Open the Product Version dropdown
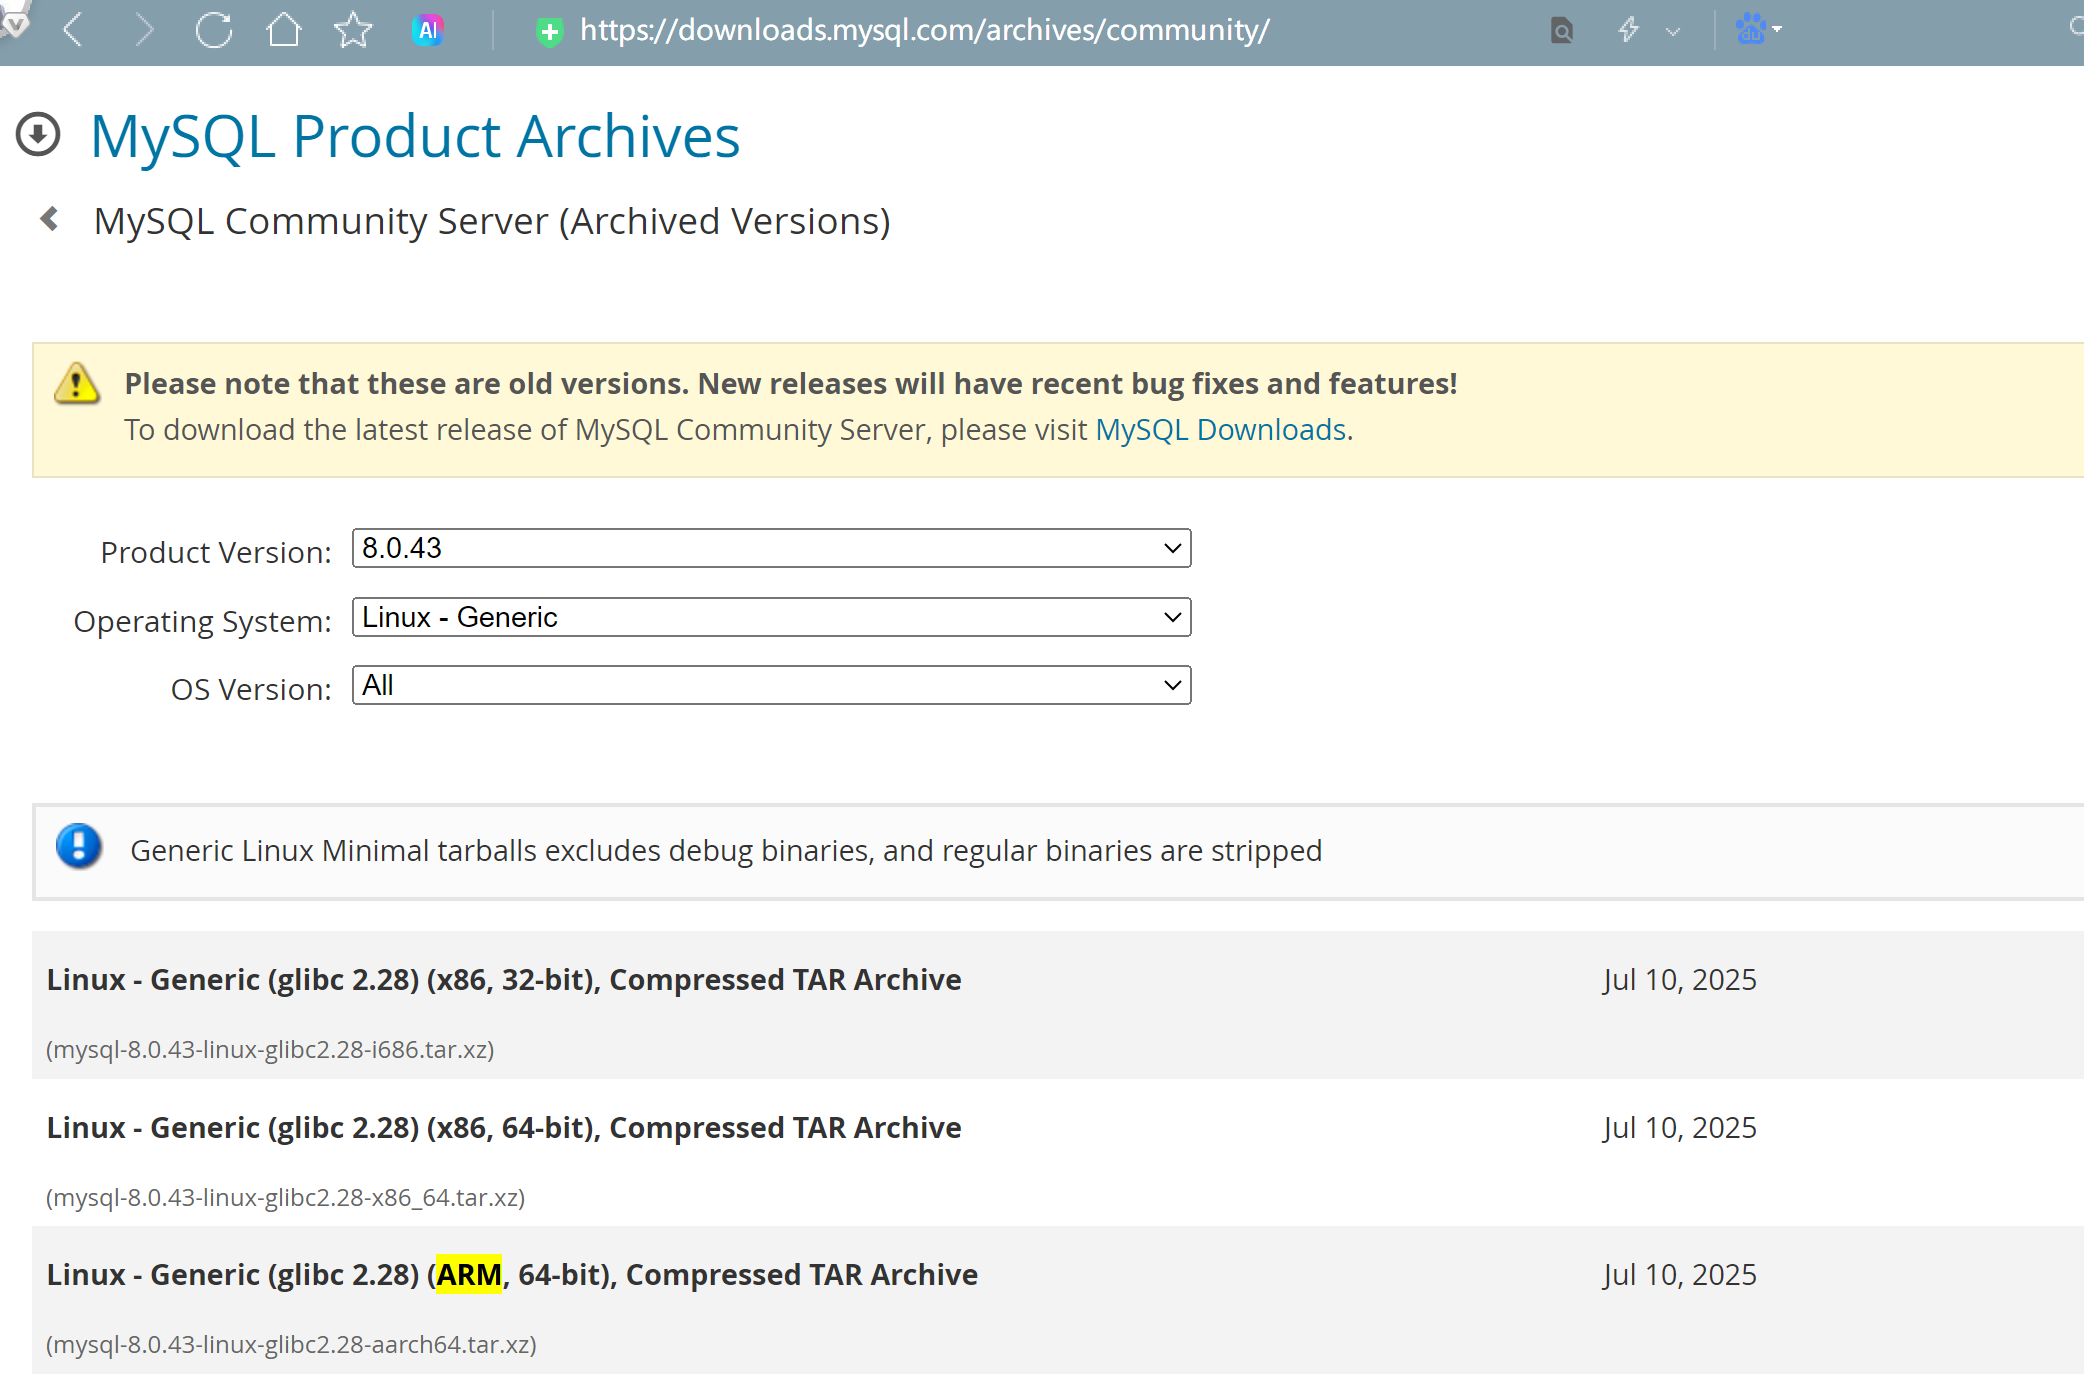Image resolution: width=2084 pixels, height=1392 pixels. click(771, 548)
